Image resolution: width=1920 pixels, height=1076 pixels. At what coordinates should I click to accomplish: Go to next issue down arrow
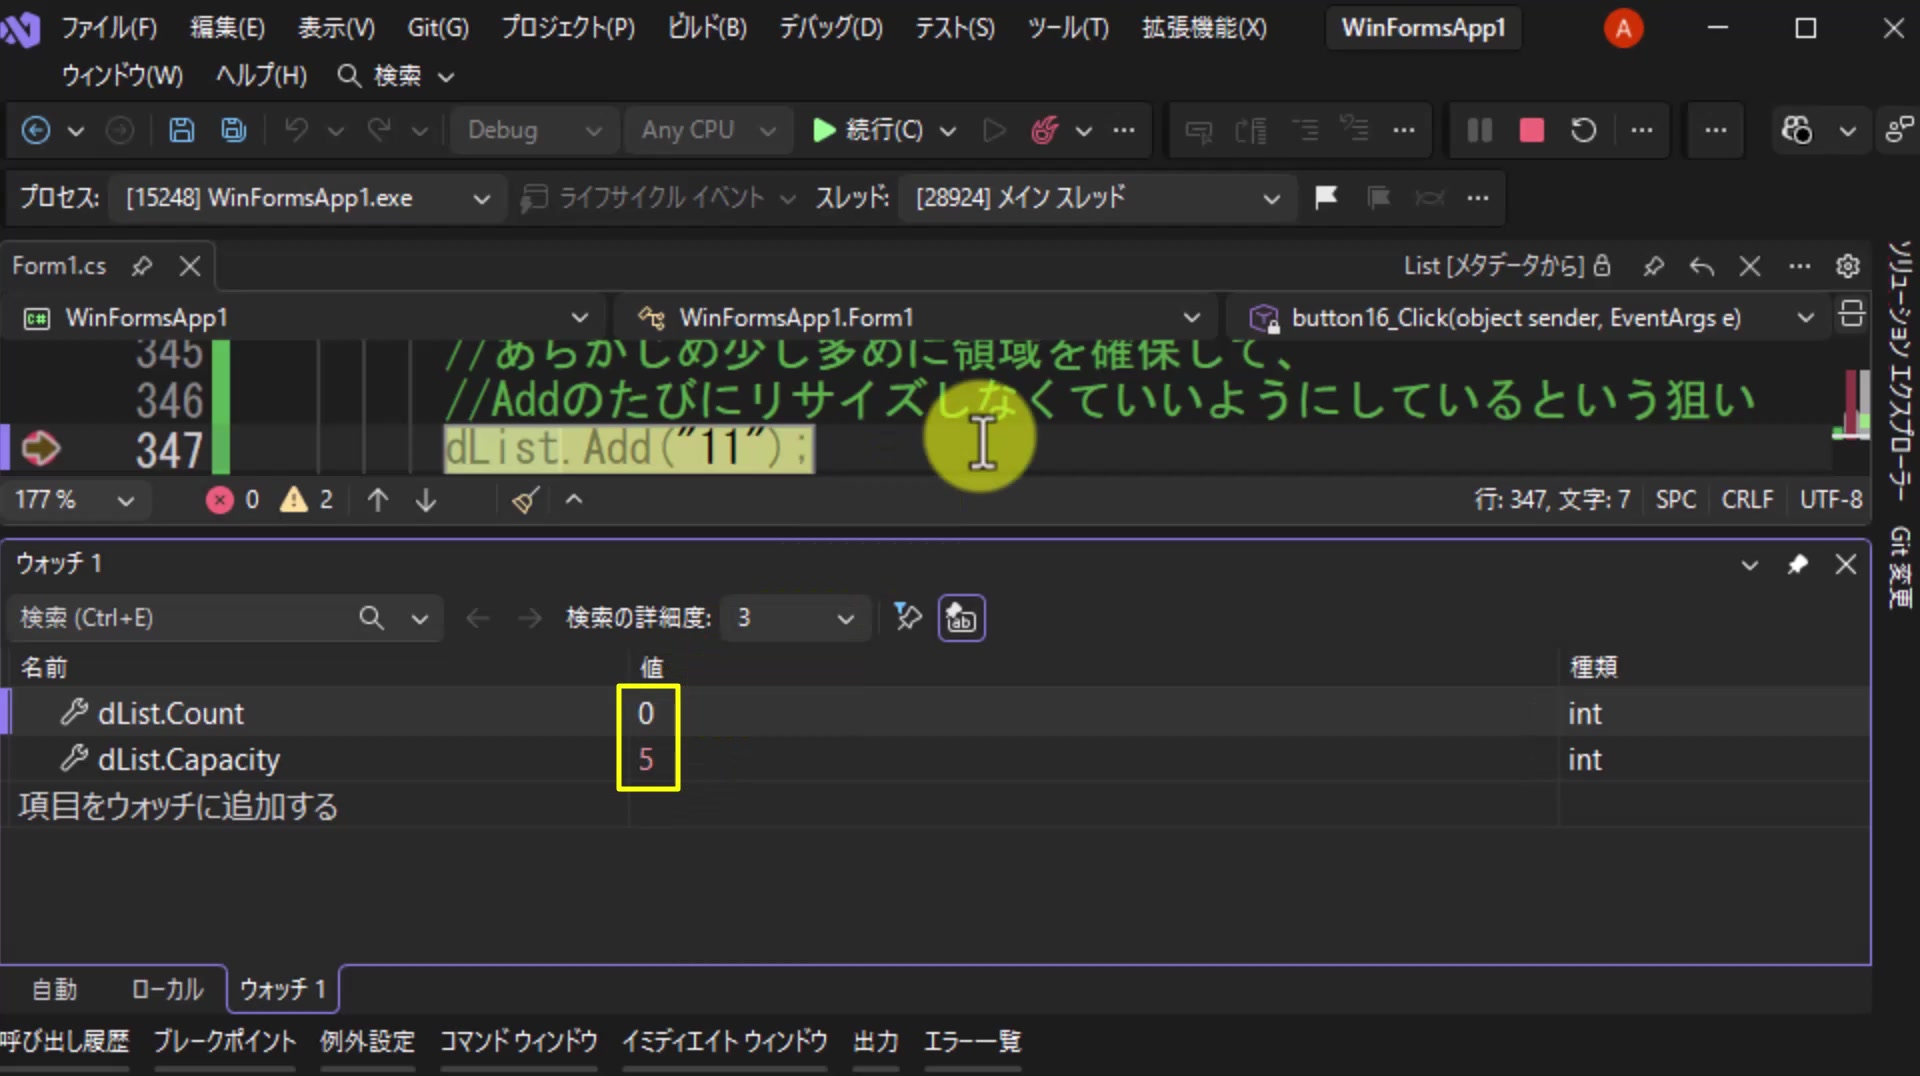coord(426,499)
